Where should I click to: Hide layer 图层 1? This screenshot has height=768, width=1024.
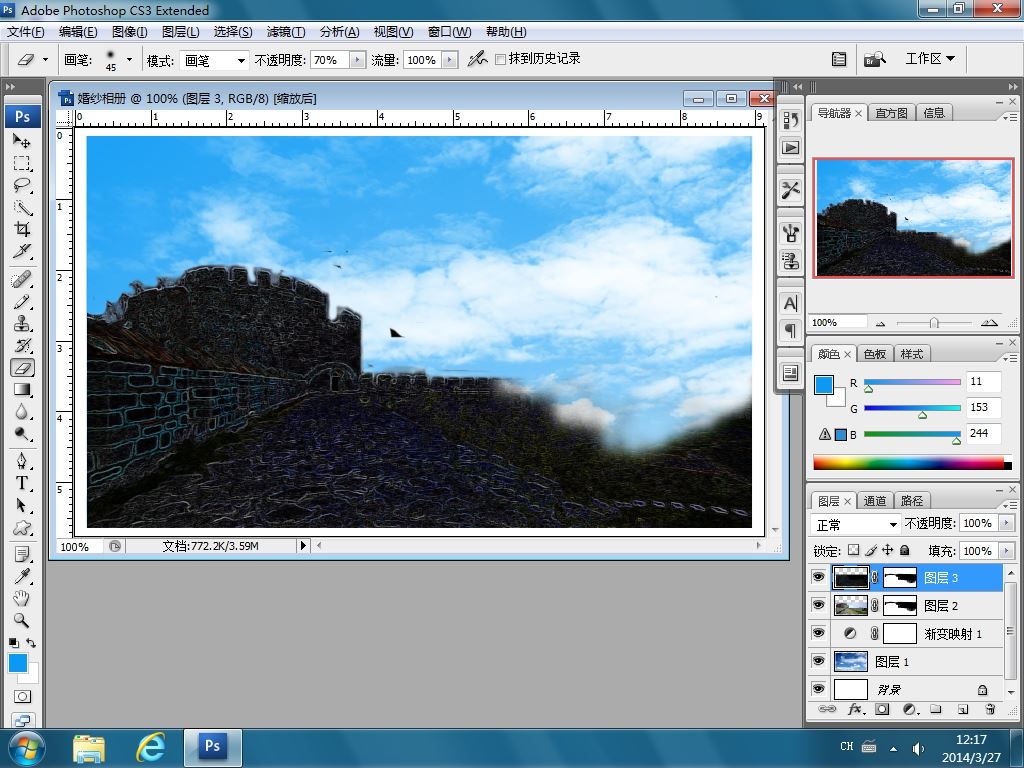click(818, 662)
